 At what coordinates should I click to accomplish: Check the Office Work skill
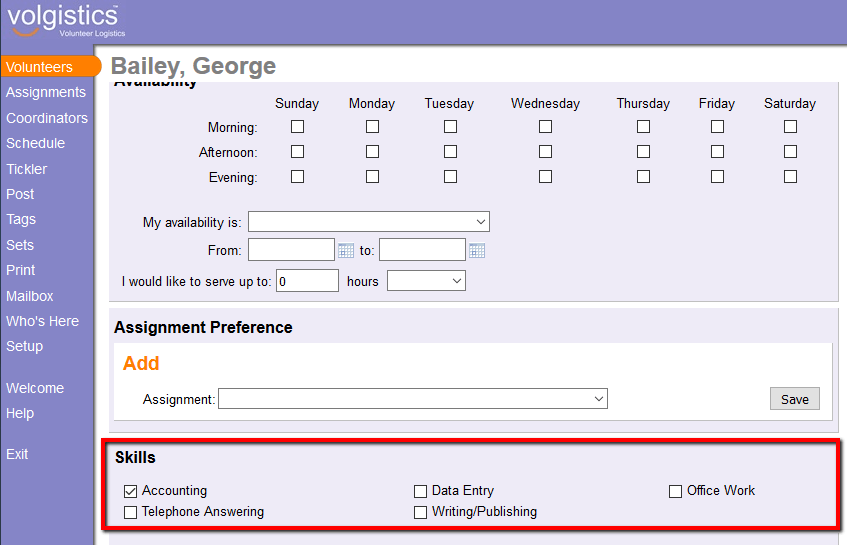point(676,491)
